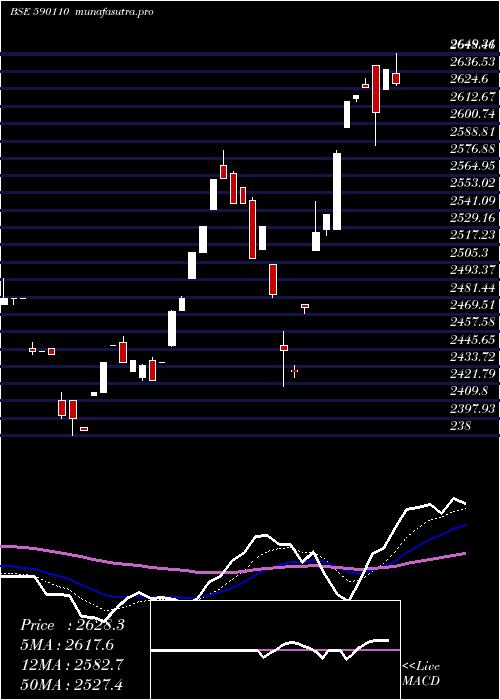Click the 2517.23 price level label

coord(472,236)
